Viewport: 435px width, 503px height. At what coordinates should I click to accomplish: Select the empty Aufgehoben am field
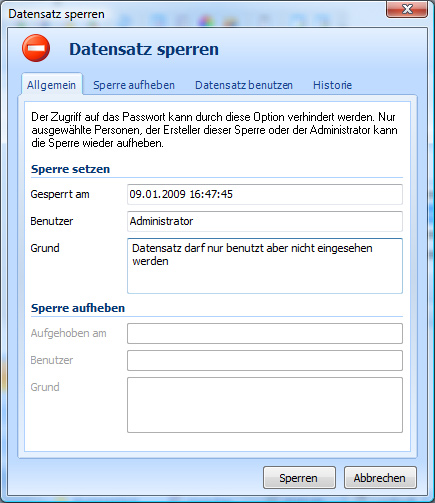click(x=265, y=333)
